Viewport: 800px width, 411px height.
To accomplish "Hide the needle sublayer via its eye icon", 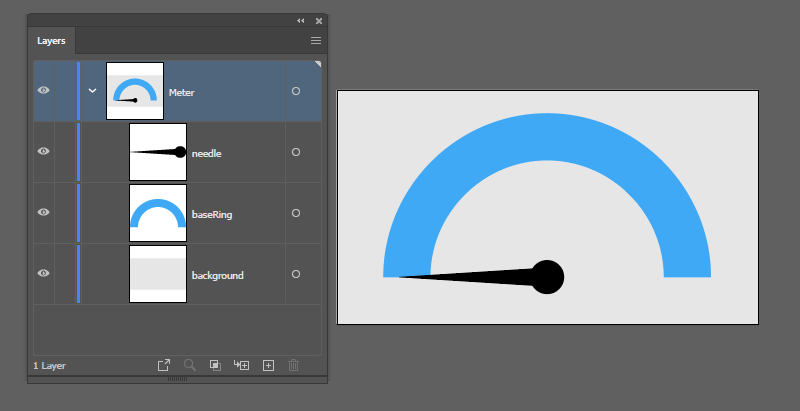I will tap(44, 151).
